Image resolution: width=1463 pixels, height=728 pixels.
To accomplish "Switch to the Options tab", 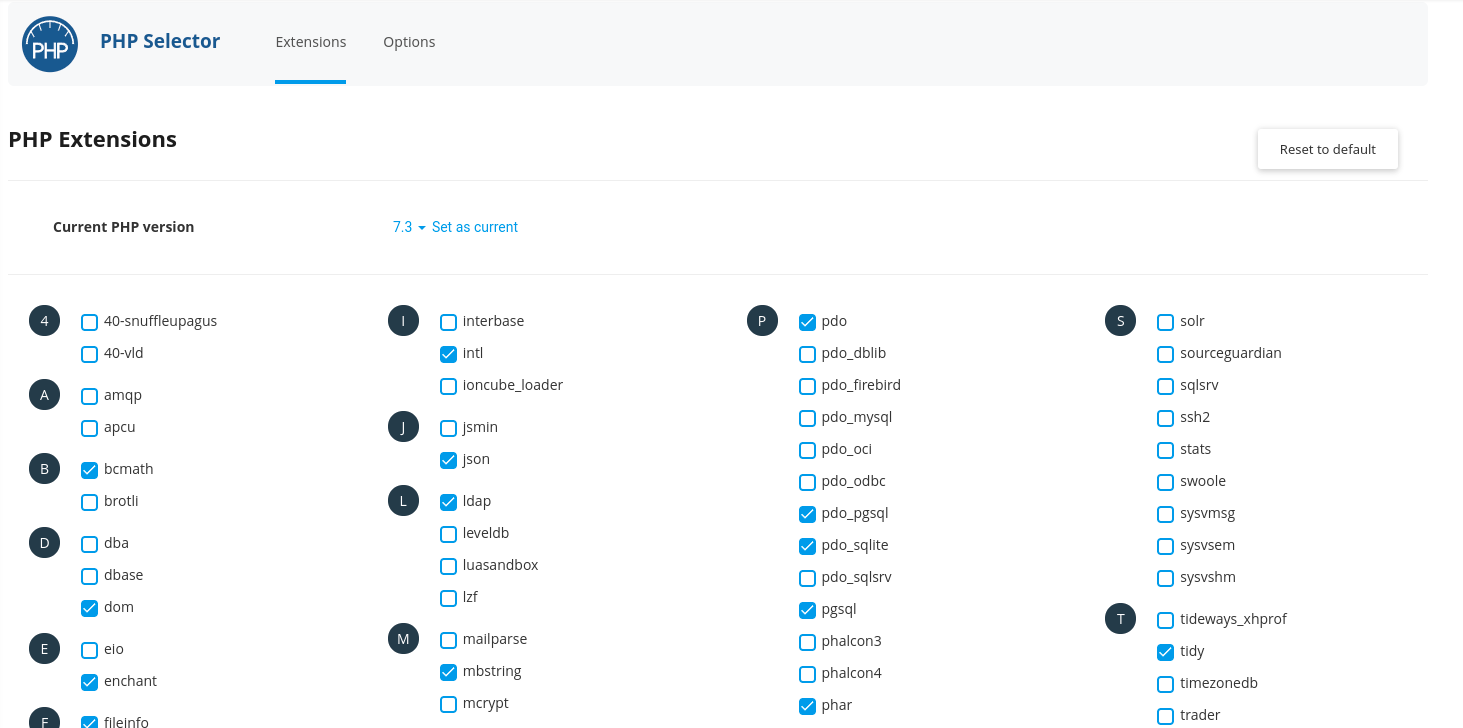I will (x=409, y=42).
